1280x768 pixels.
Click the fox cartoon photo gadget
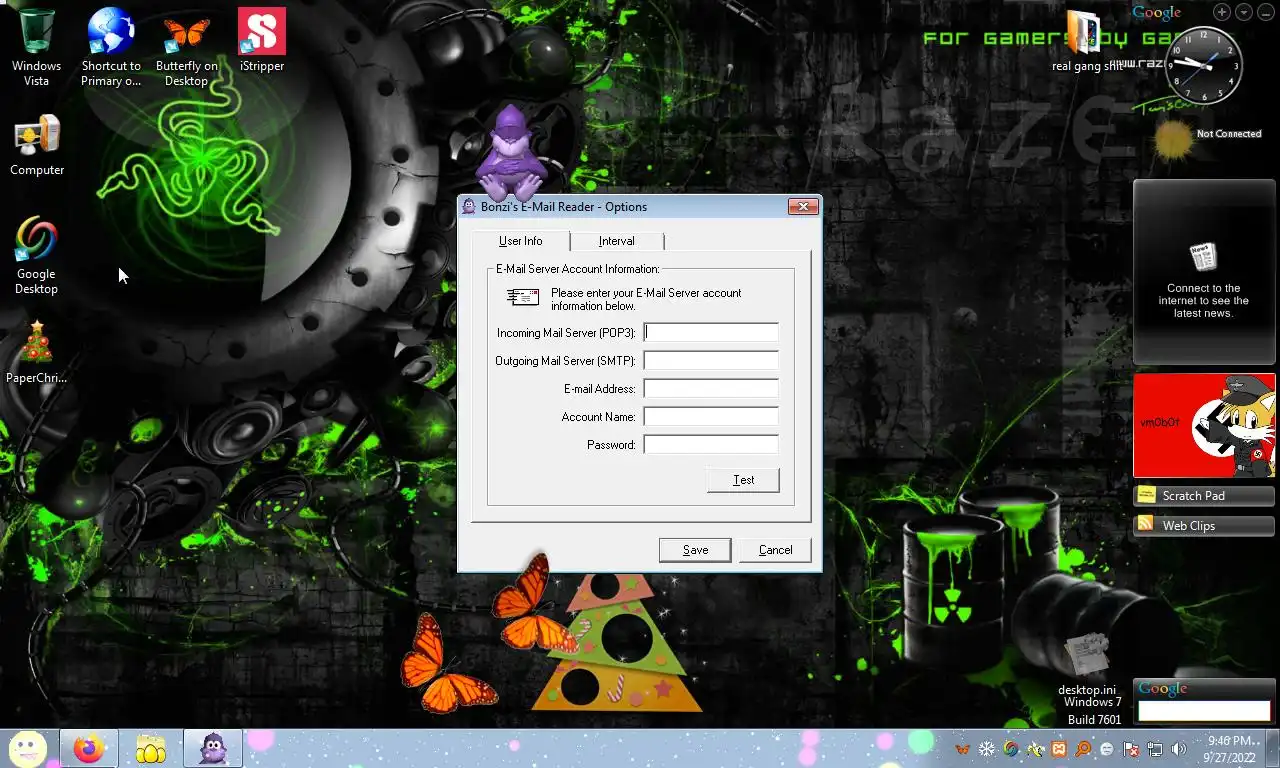pos(1204,426)
